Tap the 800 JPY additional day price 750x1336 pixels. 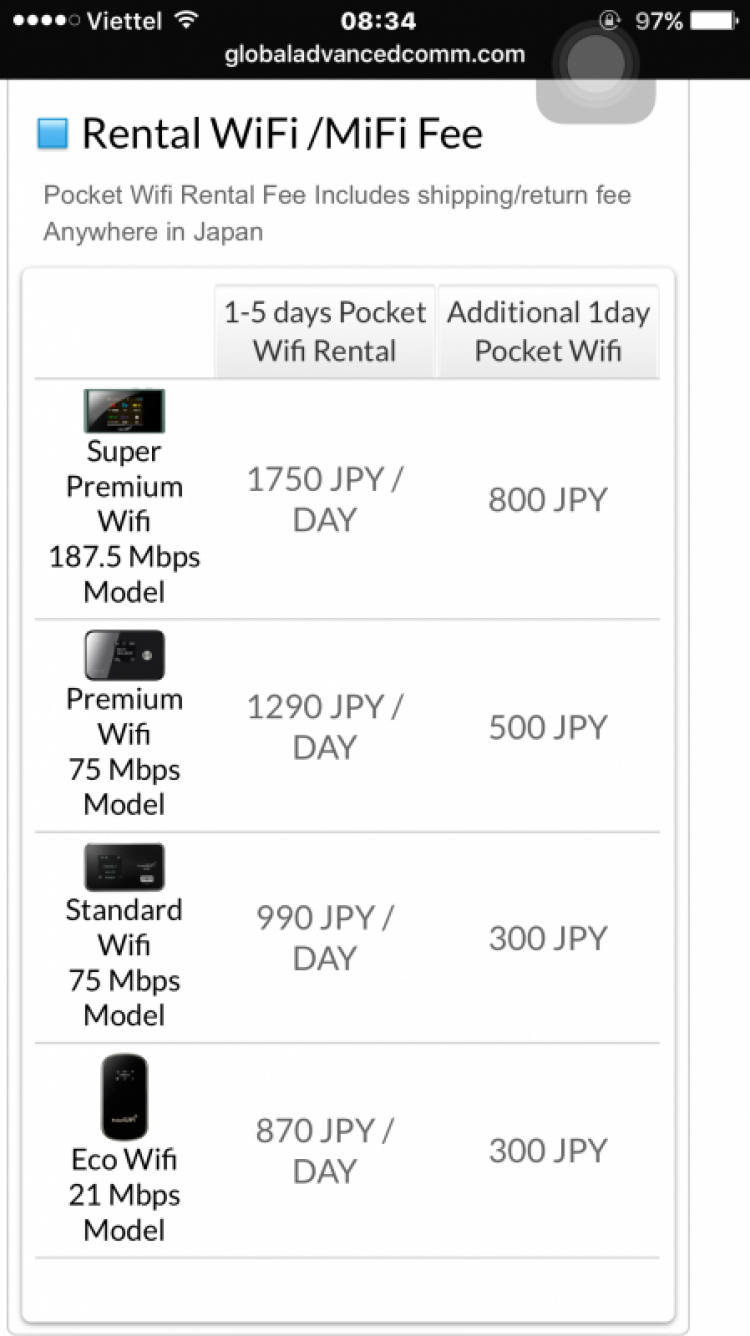[x=548, y=499]
